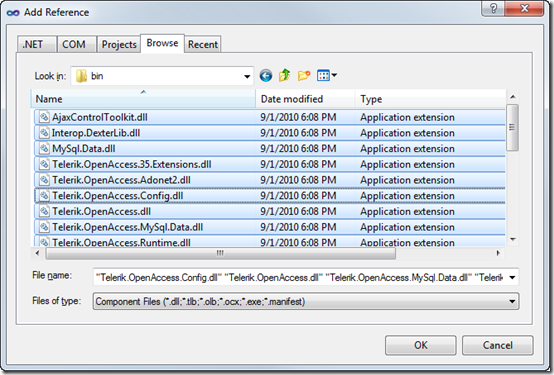The width and height of the screenshot is (554, 375).
Task: Click the vertical scrollbar thumb
Action: [x=512, y=128]
